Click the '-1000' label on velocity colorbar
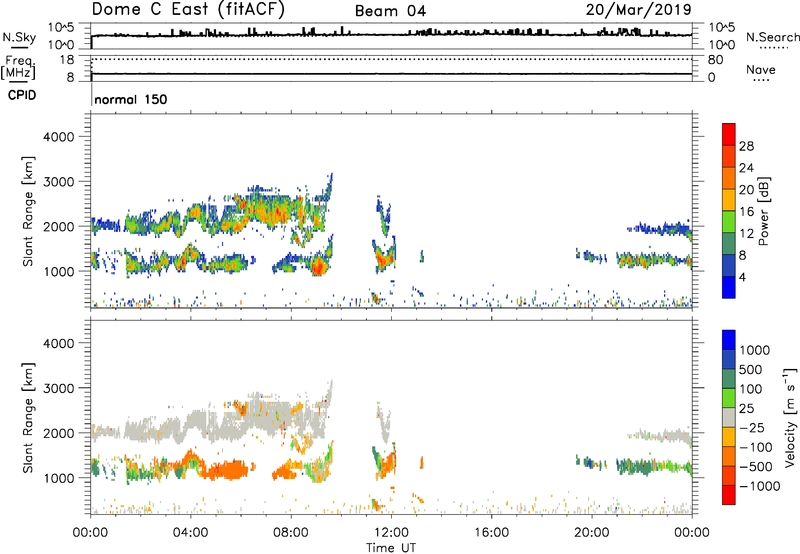 tap(759, 486)
